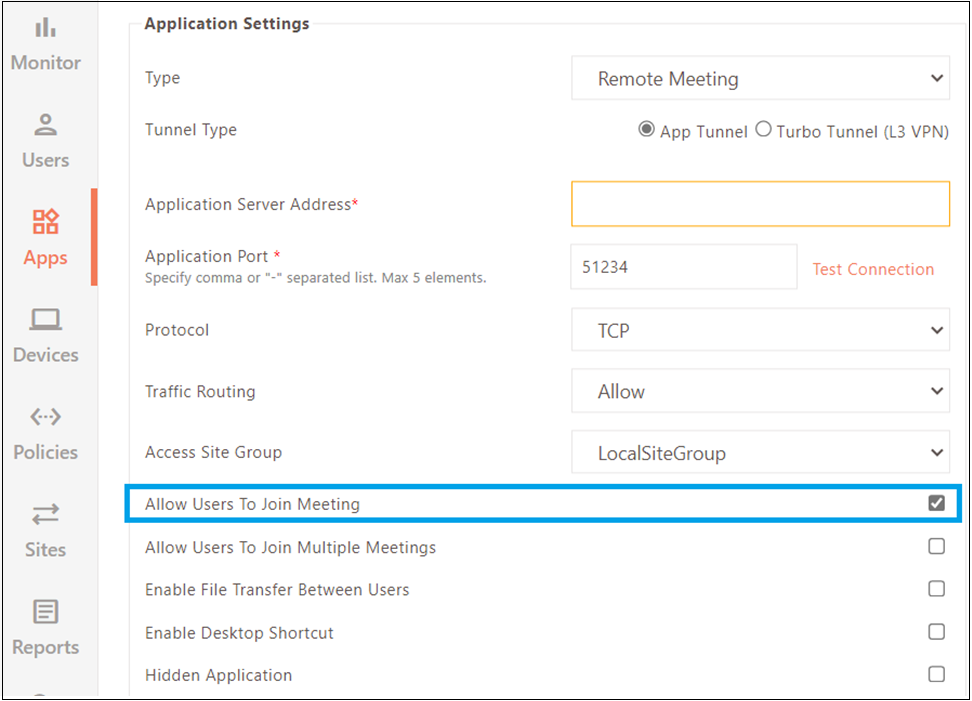Expand the Access Site Group LocalSiteGroup dropdown
The image size is (972, 701).
760,452
